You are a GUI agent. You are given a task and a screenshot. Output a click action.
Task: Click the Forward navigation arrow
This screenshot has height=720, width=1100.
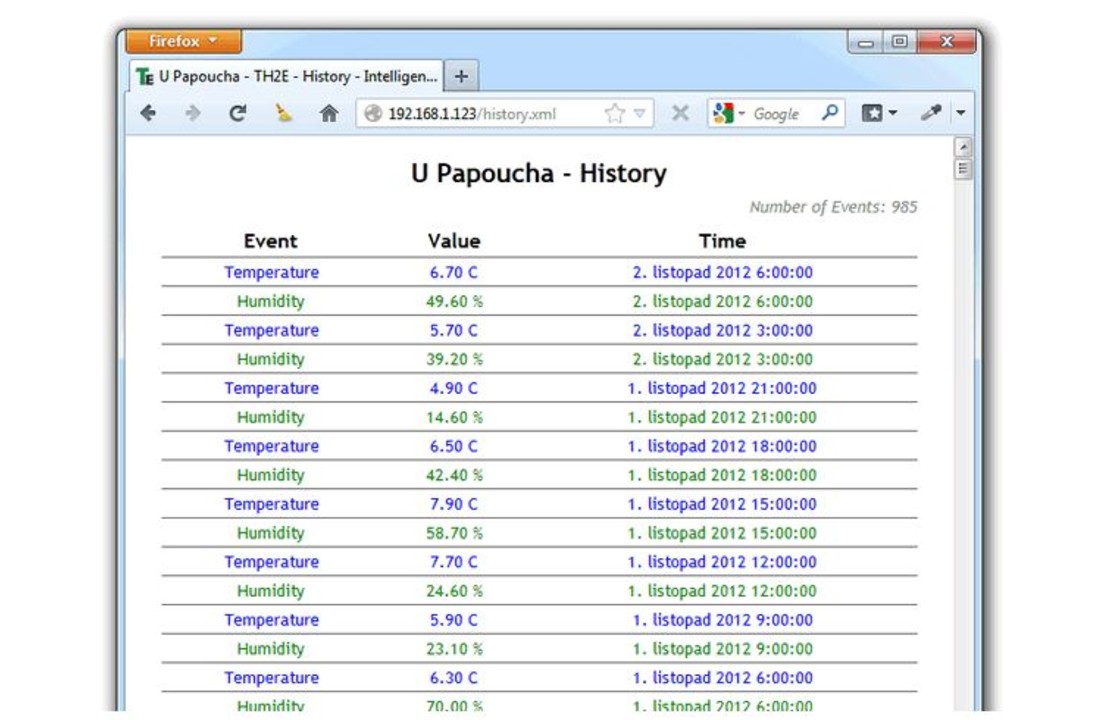tap(193, 114)
